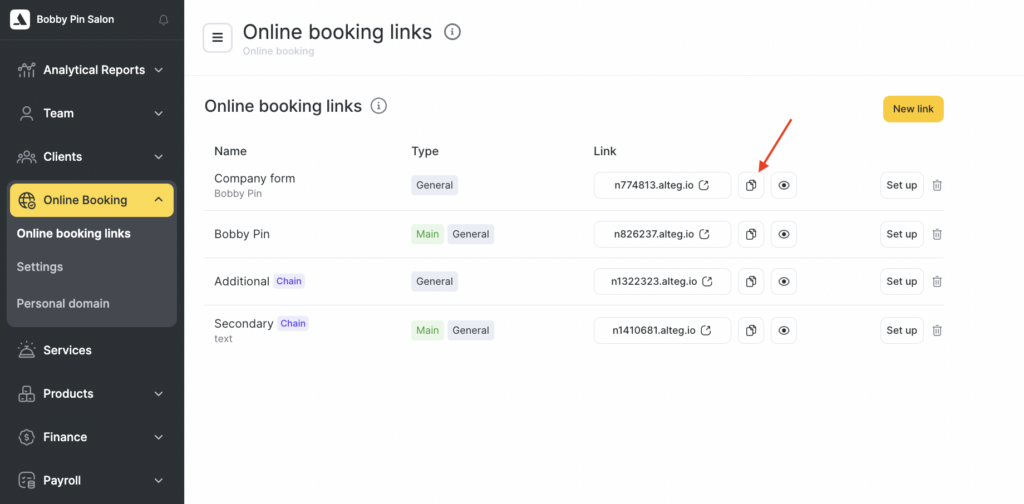The image size is (1024, 504).
Task: Delete the Bobby Pin booking link
Action: (x=937, y=234)
